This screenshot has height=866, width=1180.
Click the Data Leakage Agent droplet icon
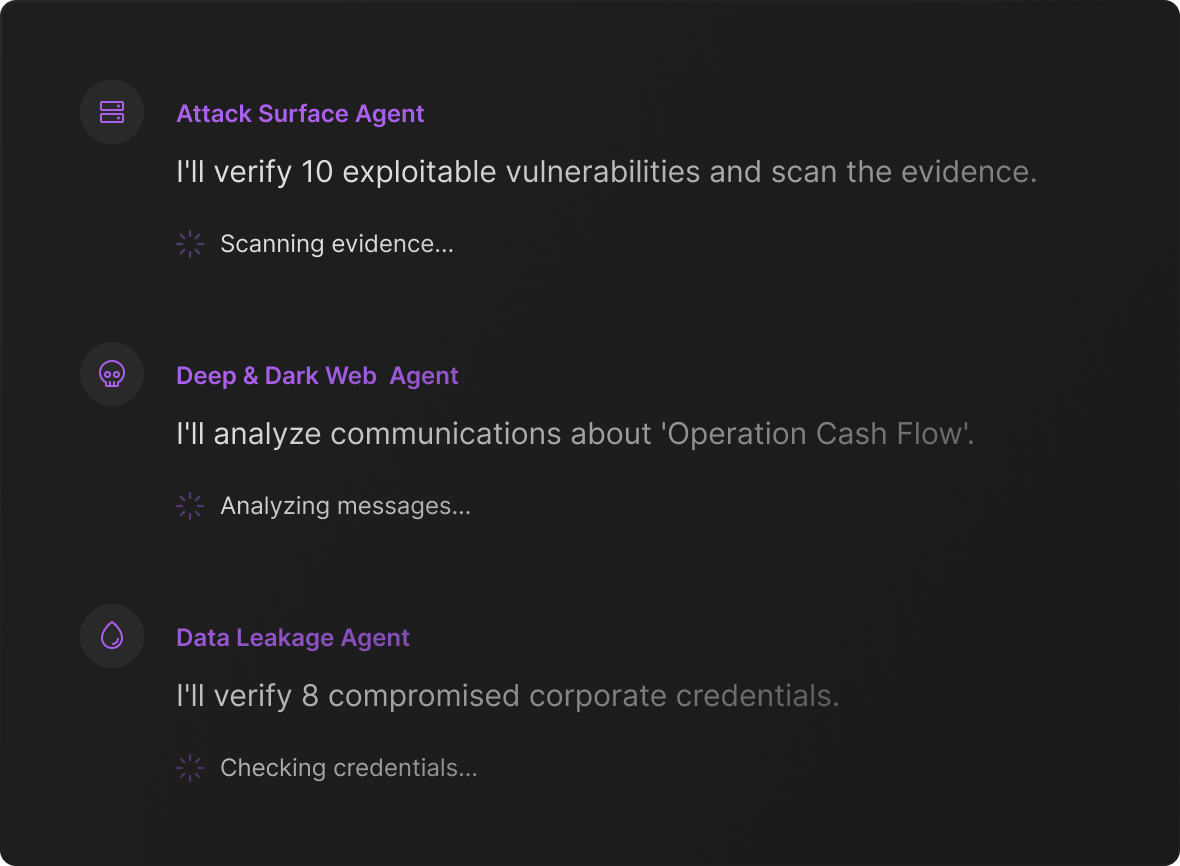pyautogui.click(x=112, y=636)
